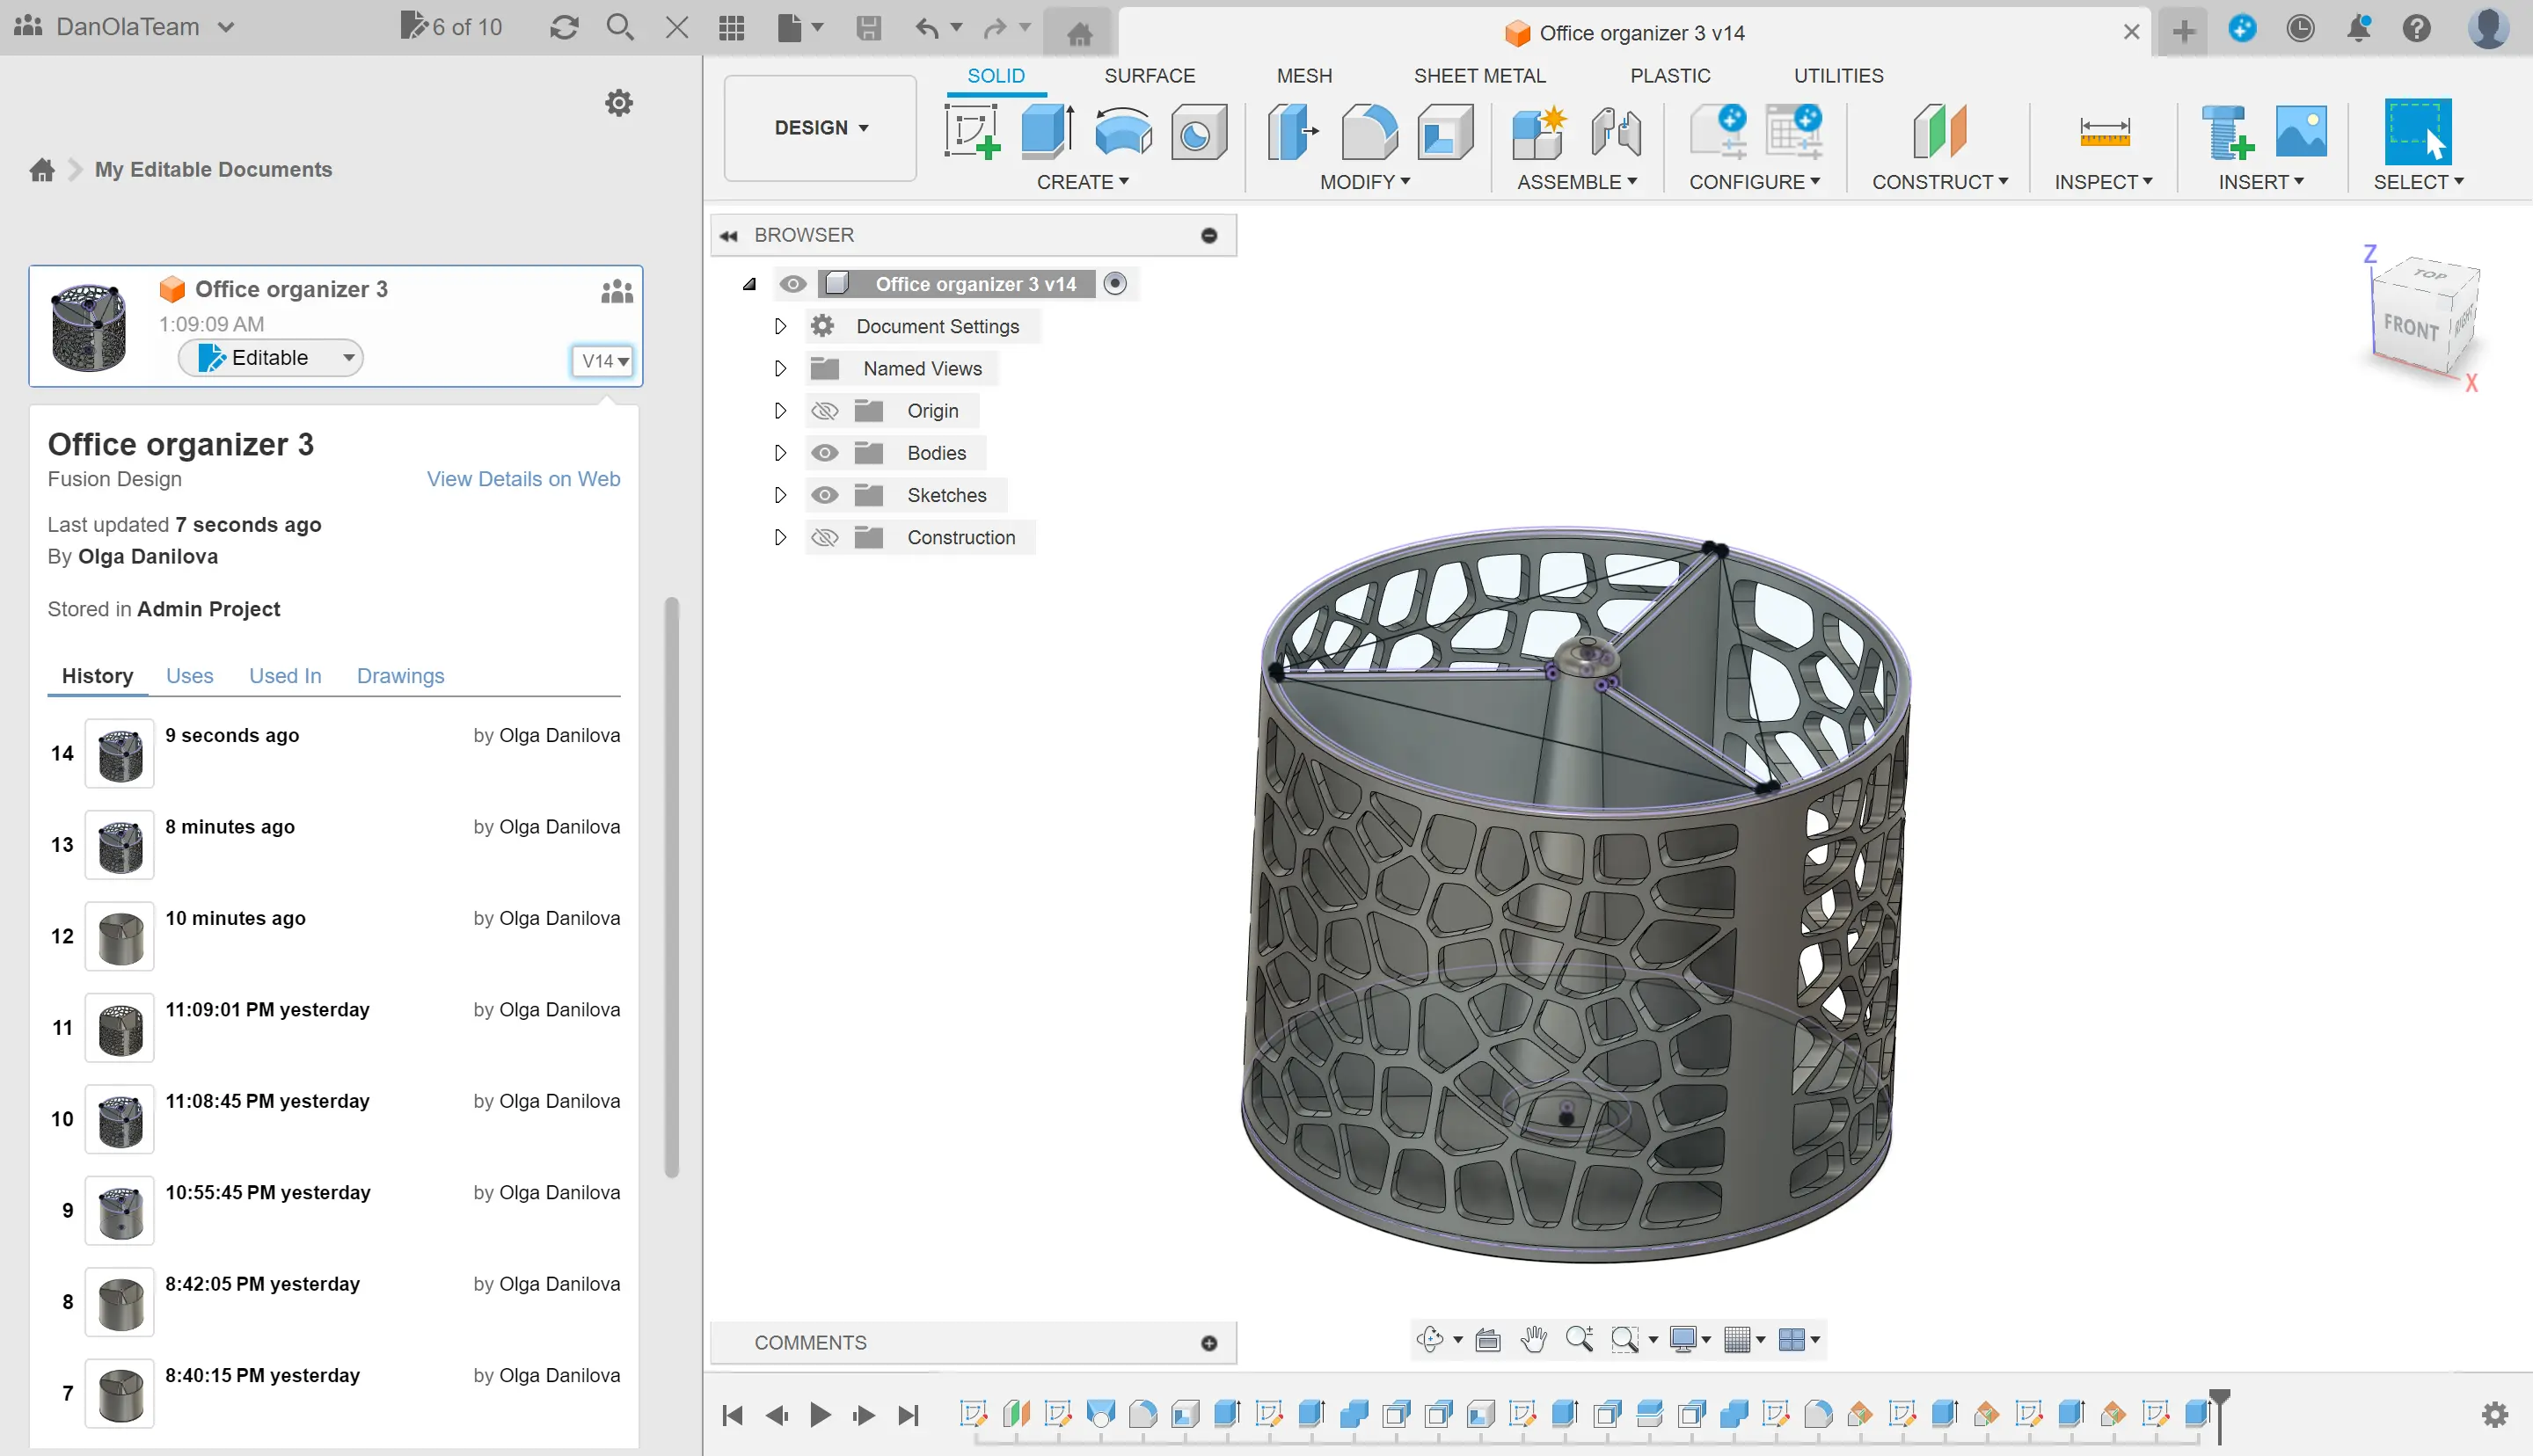Open the Help question mark icon
2533x1456 pixels.
point(2416,28)
